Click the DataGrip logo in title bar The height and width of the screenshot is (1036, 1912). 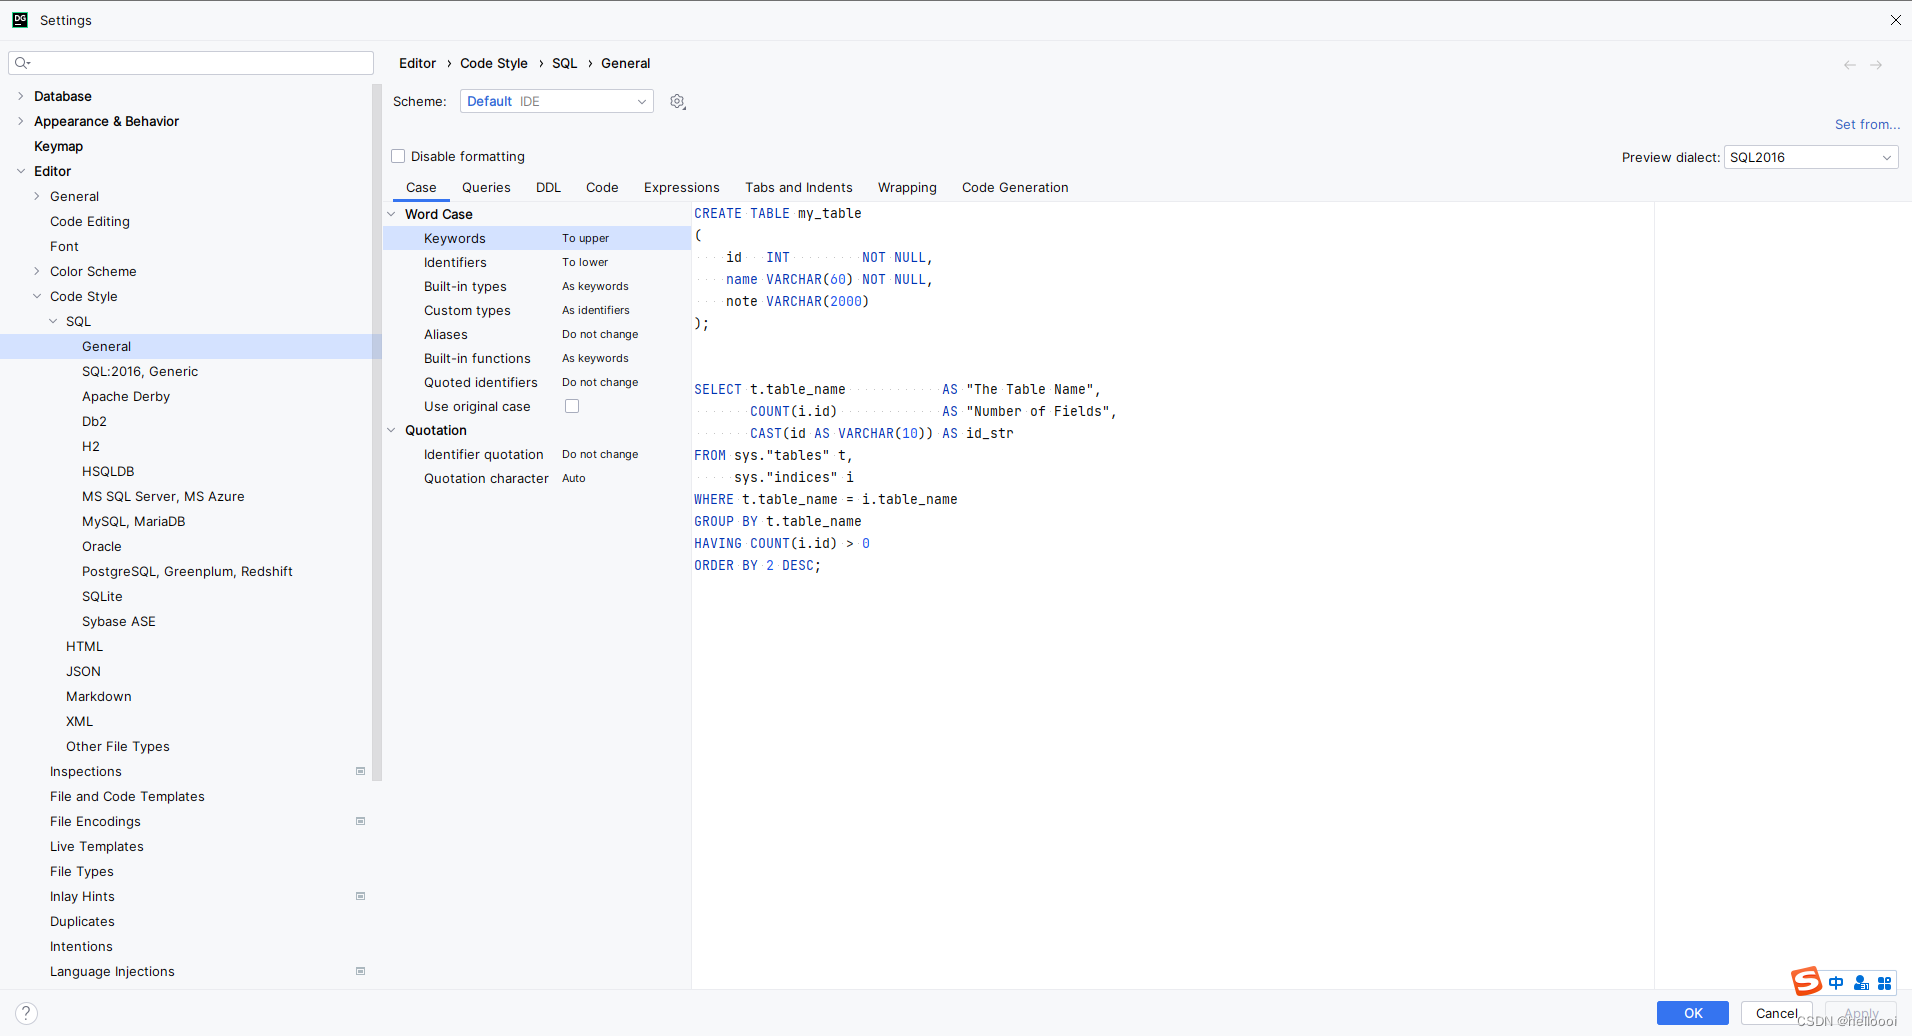20,20
